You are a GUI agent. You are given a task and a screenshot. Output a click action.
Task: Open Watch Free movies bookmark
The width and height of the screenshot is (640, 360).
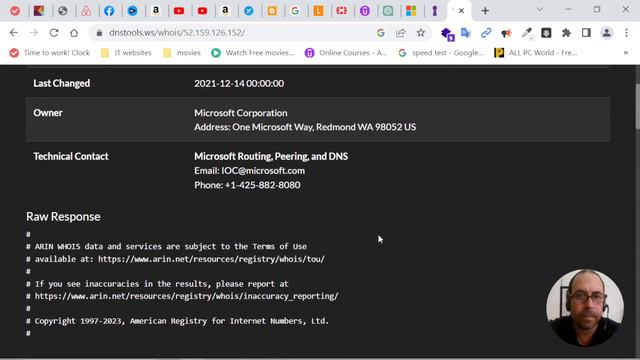(x=253, y=53)
